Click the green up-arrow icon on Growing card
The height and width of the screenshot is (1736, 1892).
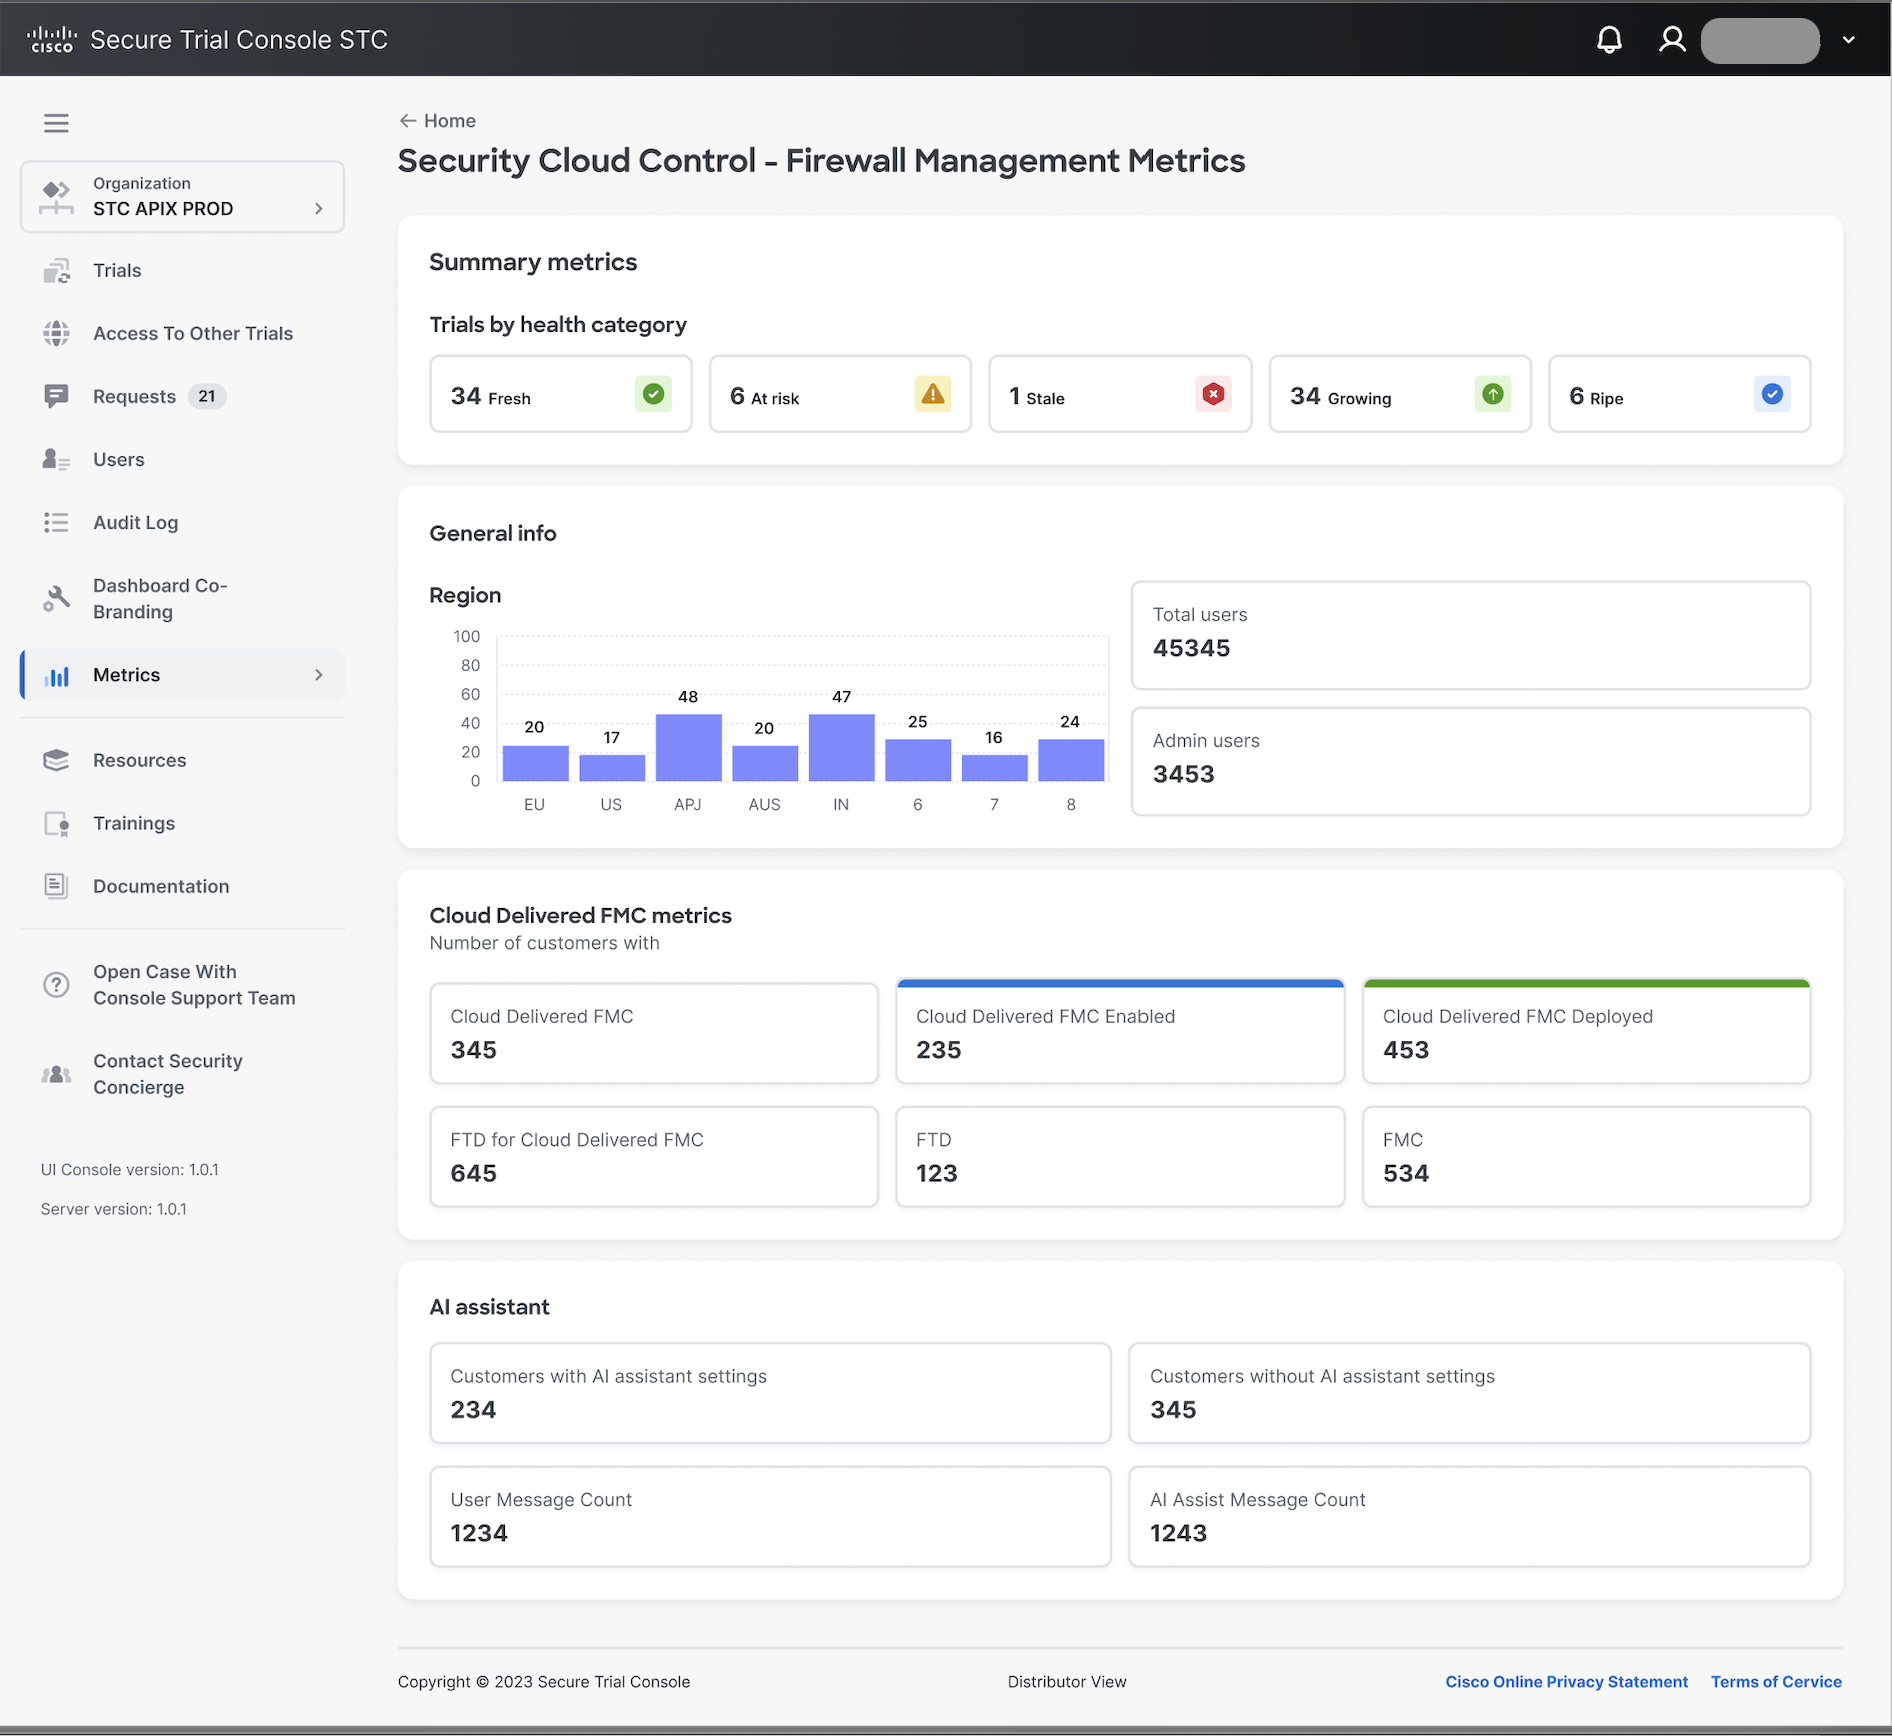[x=1493, y=394]
